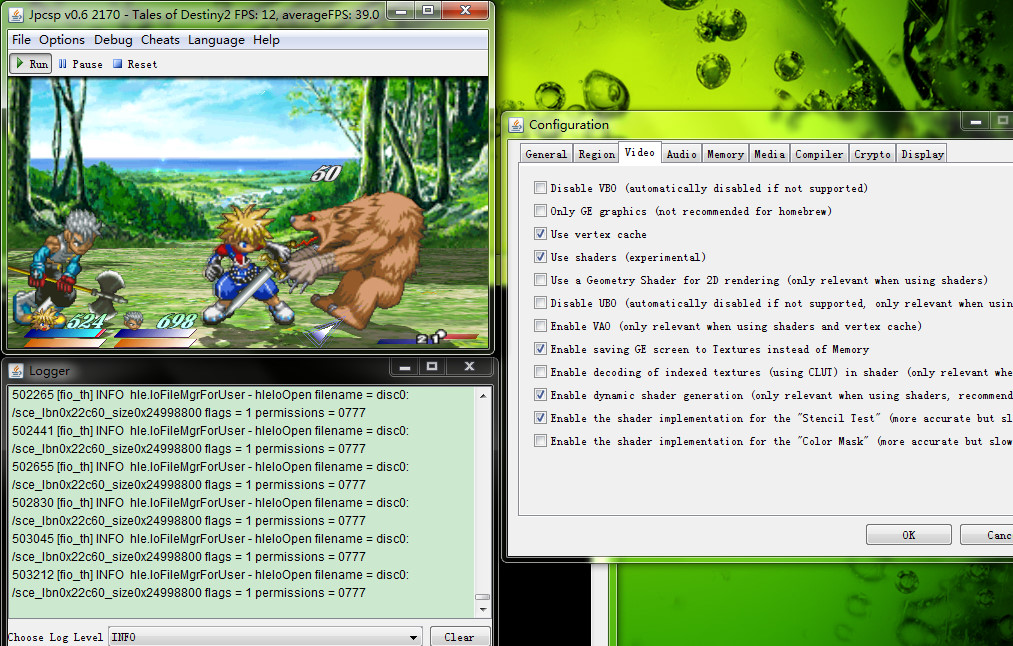Viewport: 1013px width, 646px height.
Task: Open the Help menu
Action: [x=266, y=40]
